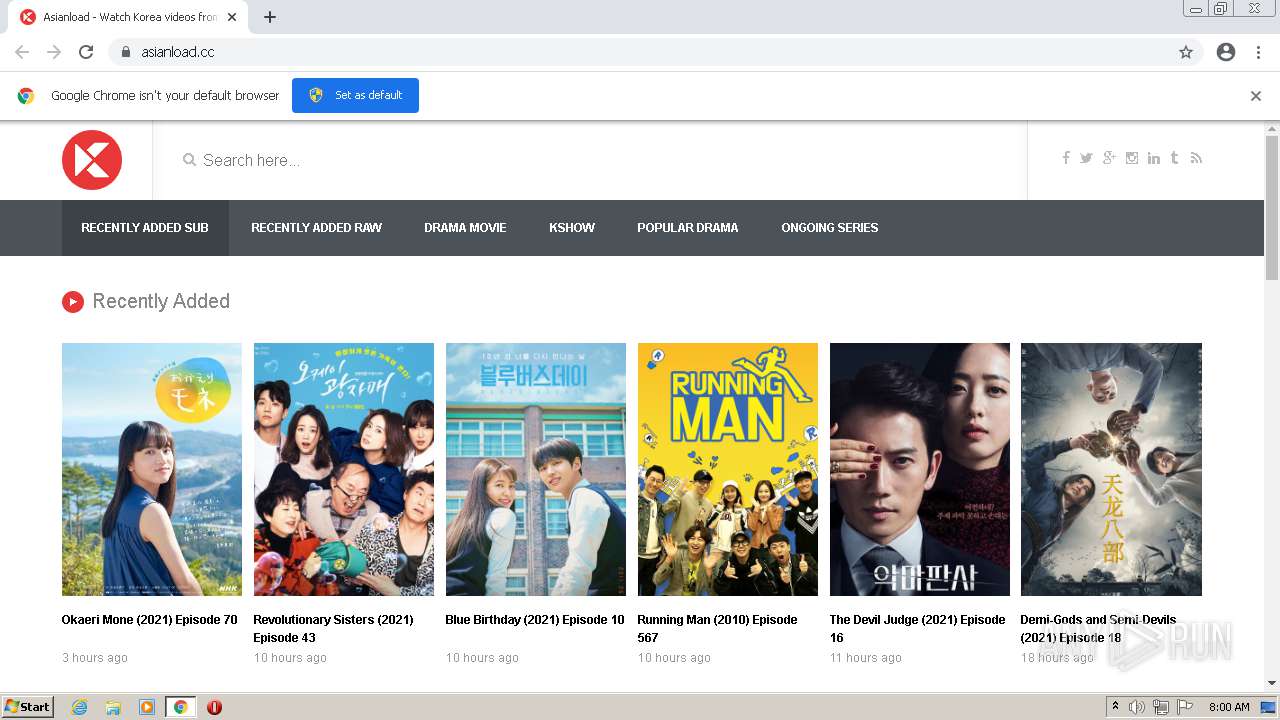Open Okaeri Mone Episode 70 link
Viewport: 1280px width, 720px height.
click(150, 620)
